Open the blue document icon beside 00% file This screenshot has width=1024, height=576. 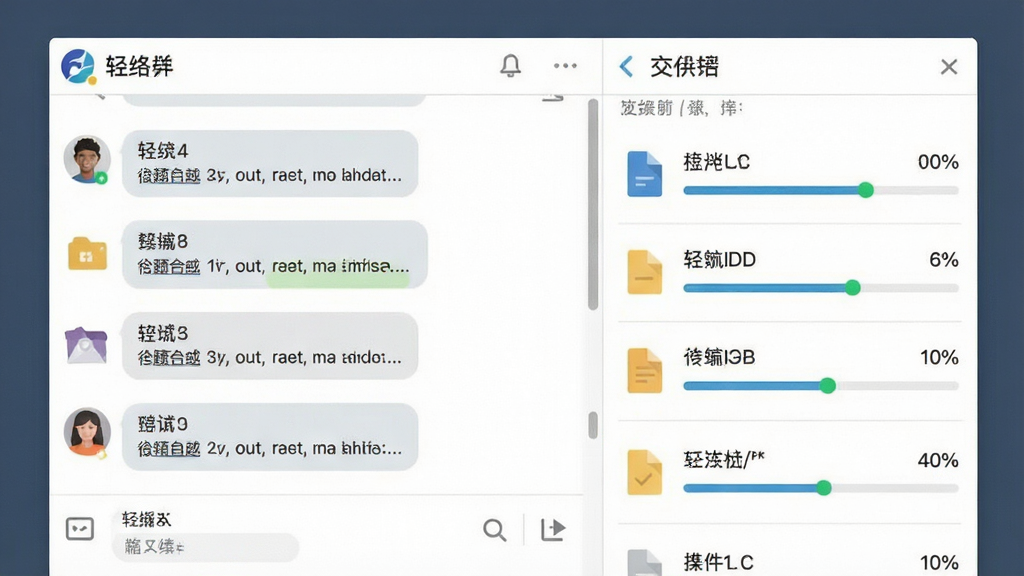(x=645, y=174)
